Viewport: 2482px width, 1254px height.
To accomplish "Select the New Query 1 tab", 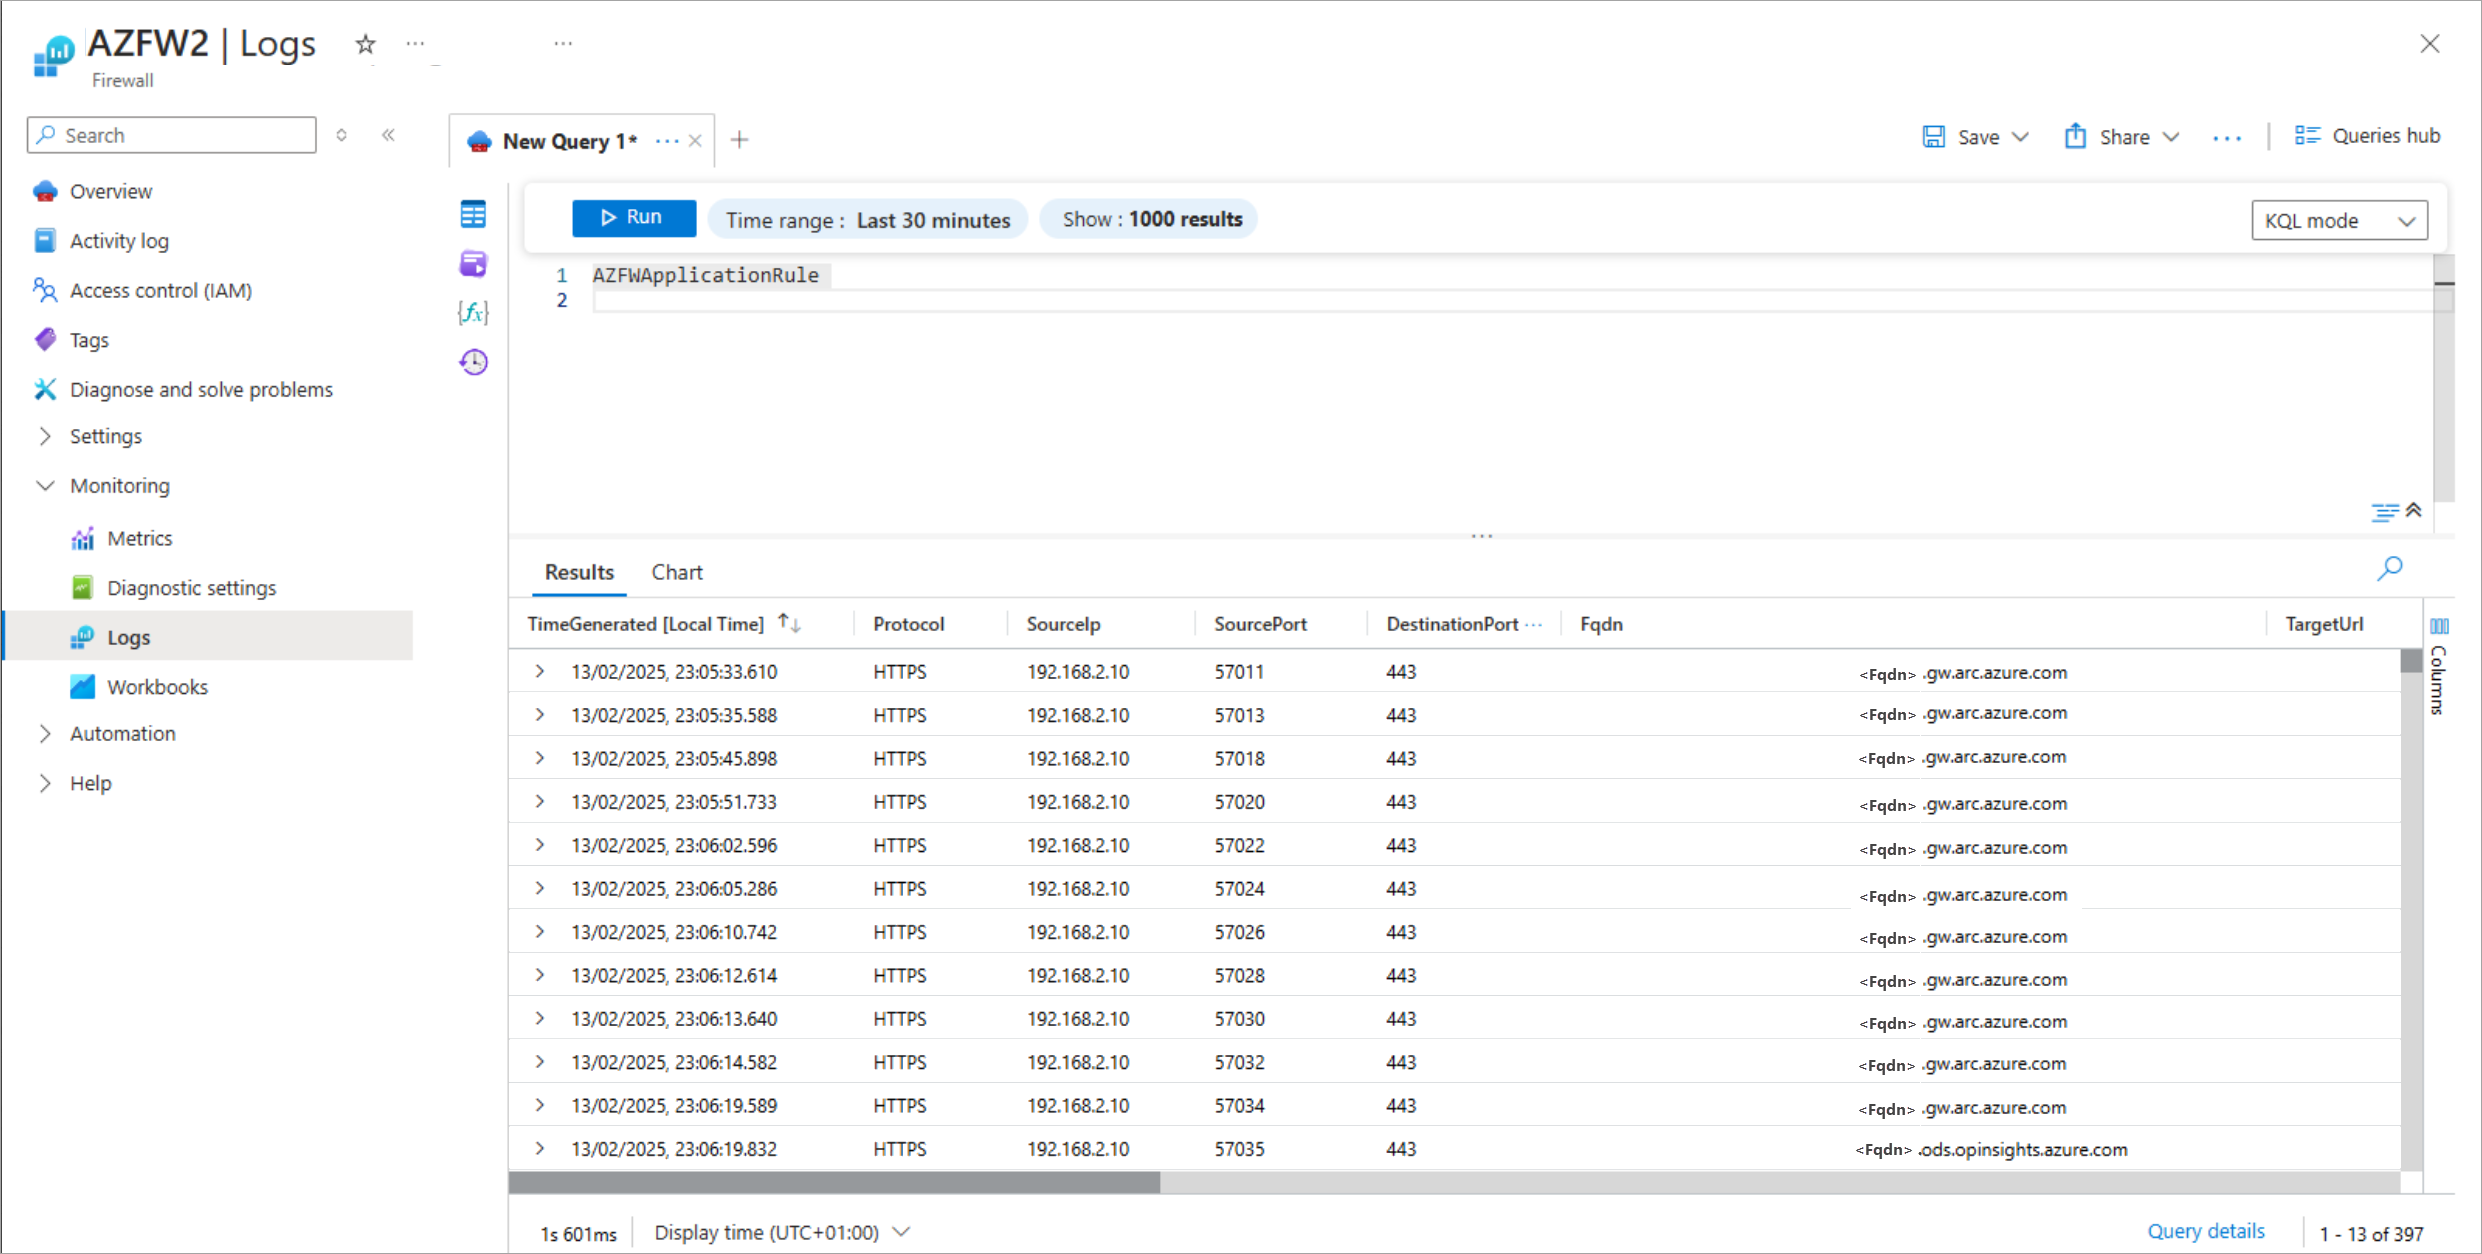I will [570, 141].
